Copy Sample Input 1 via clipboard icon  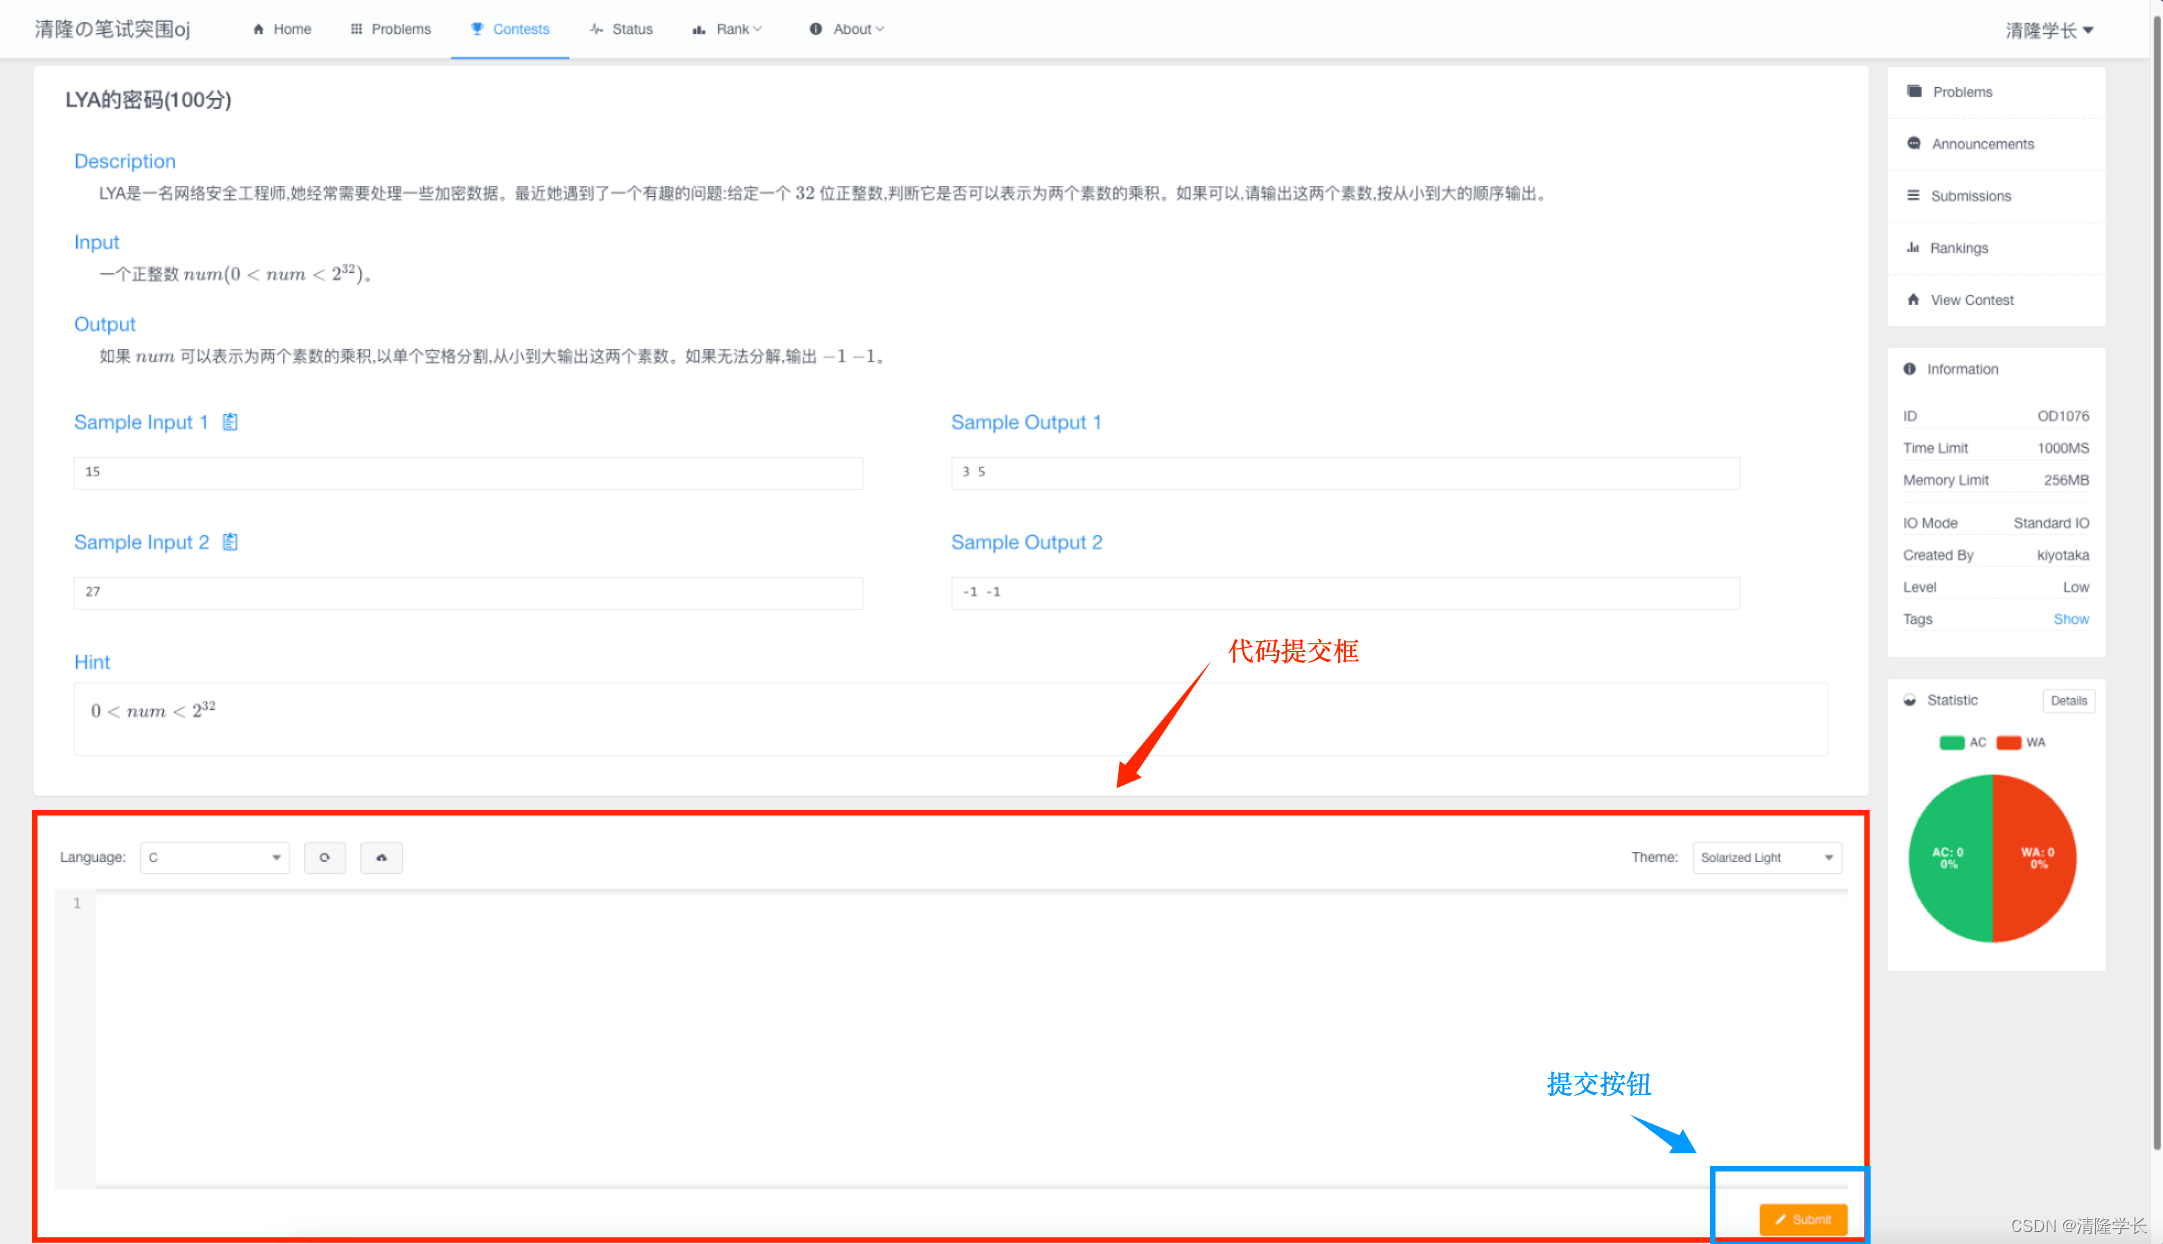tap(230, 422)
